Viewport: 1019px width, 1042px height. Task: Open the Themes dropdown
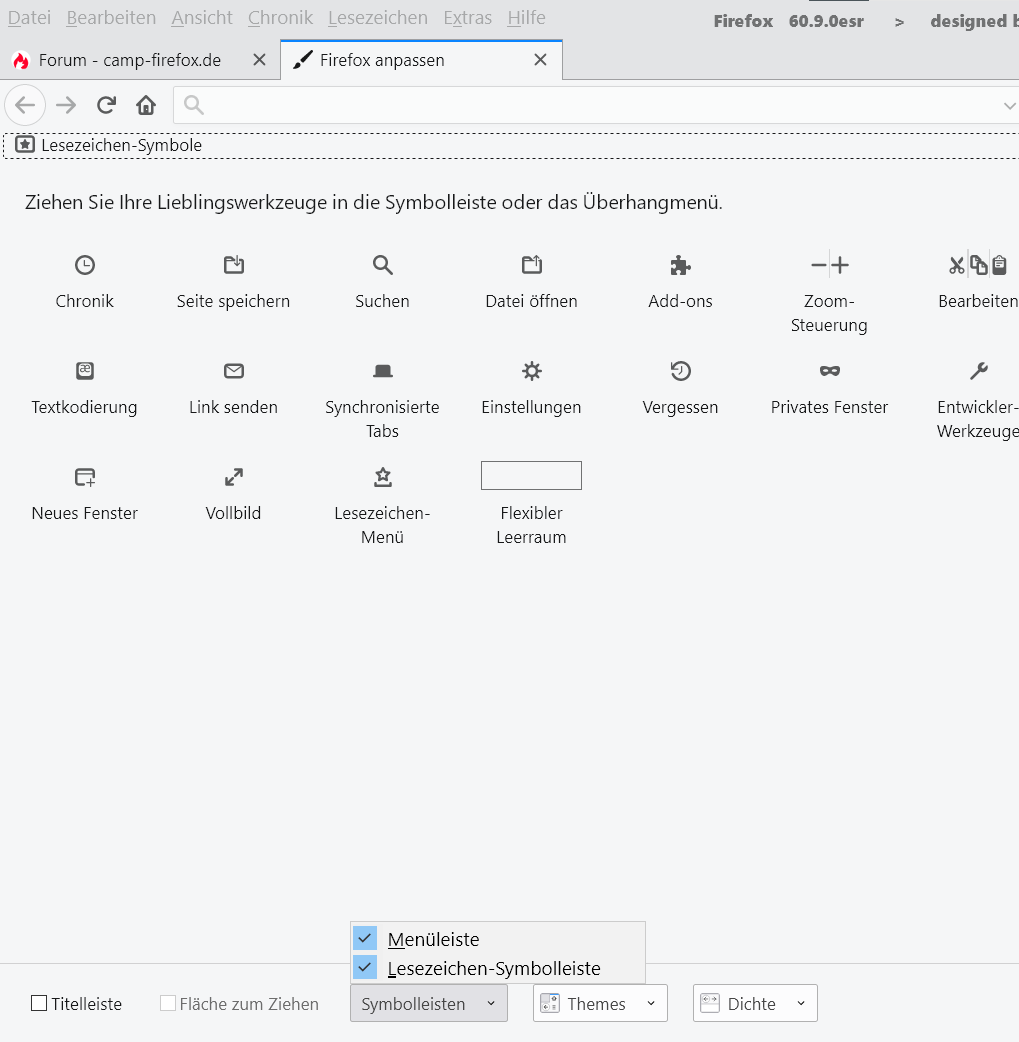(600, 1003)
